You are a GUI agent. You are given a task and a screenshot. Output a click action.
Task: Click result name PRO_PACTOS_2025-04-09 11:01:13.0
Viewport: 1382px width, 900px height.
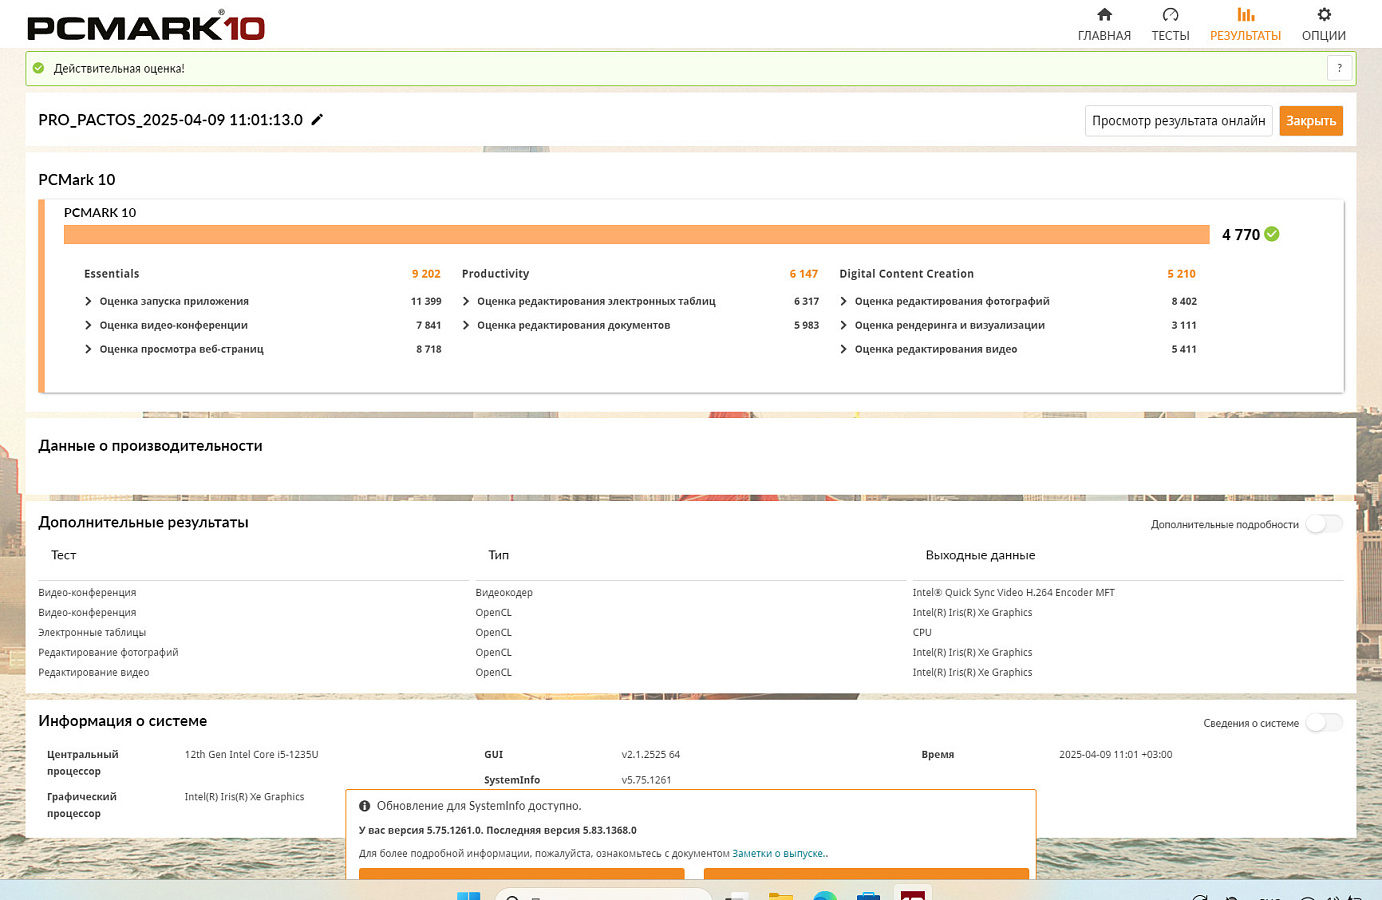[x=171, y=120]
